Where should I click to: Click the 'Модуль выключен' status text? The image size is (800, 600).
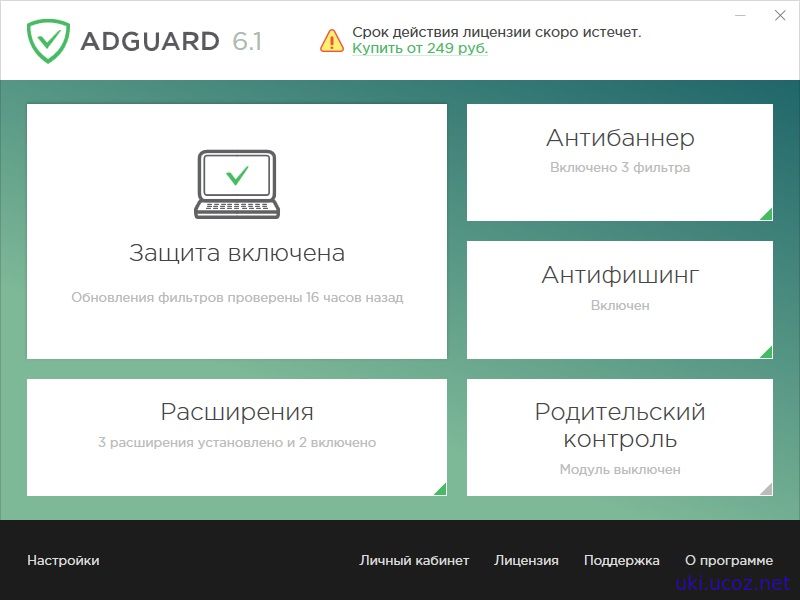click(620, 469)
